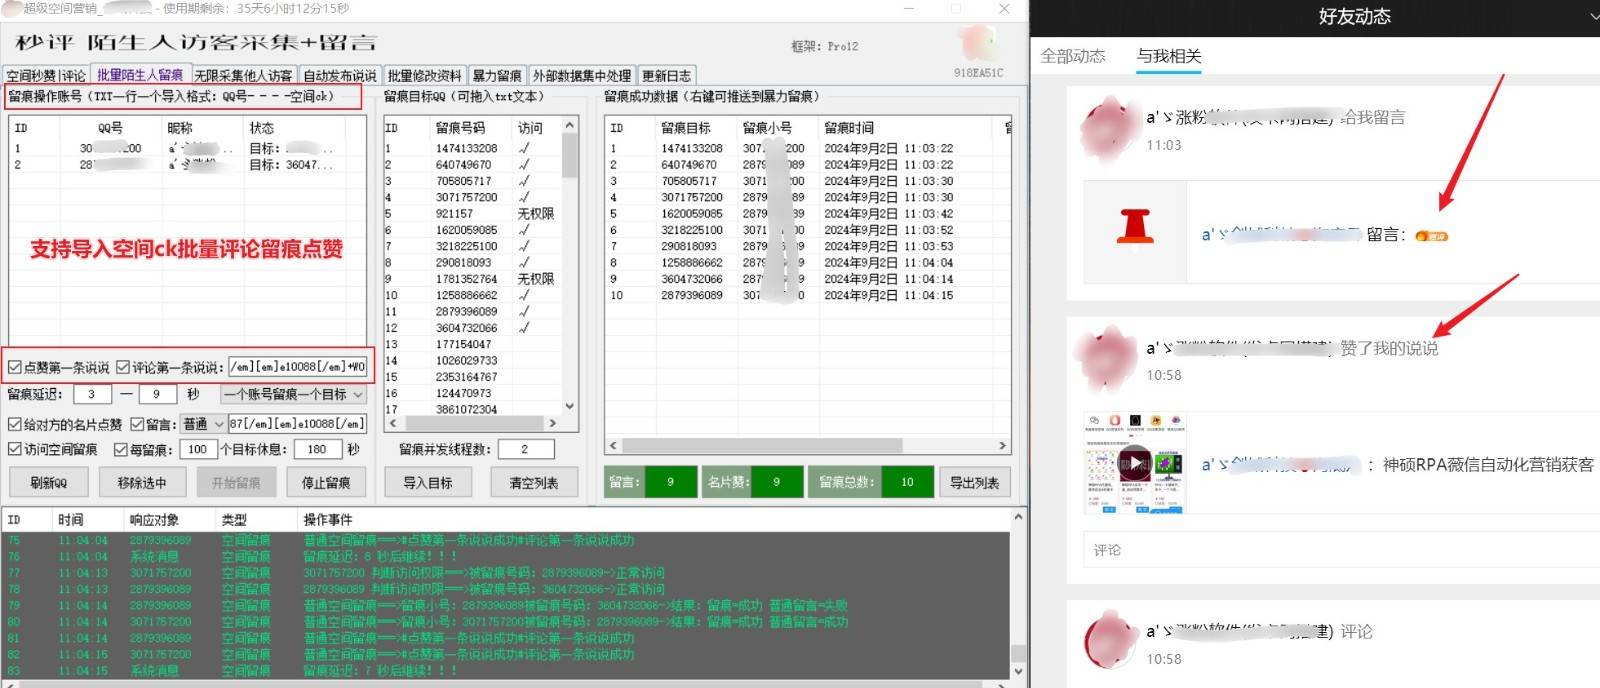Switch to the 暴力留痕 tab

point(497,76)
